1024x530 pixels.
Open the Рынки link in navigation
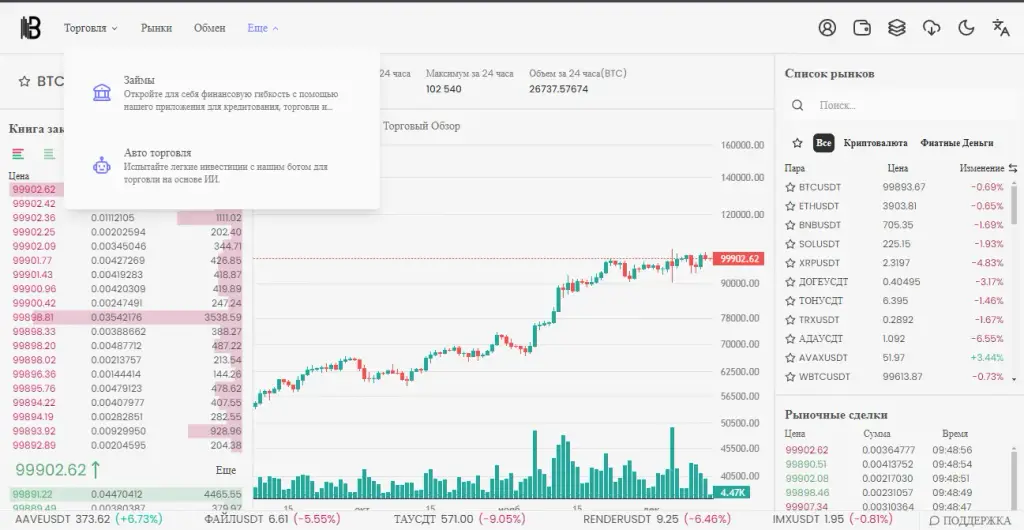click(x=157, y=28)
